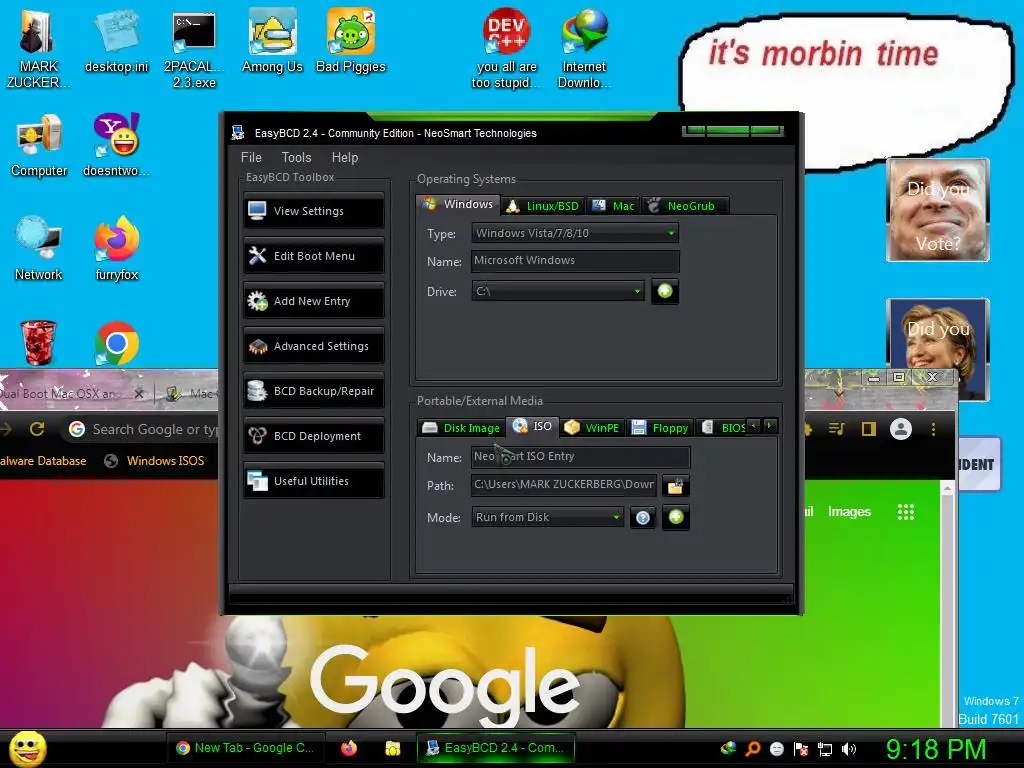1024x768 pixels.
Task: Switch to New Tab - Google Chrome taskbar item
Action: [x=246, y=748]
